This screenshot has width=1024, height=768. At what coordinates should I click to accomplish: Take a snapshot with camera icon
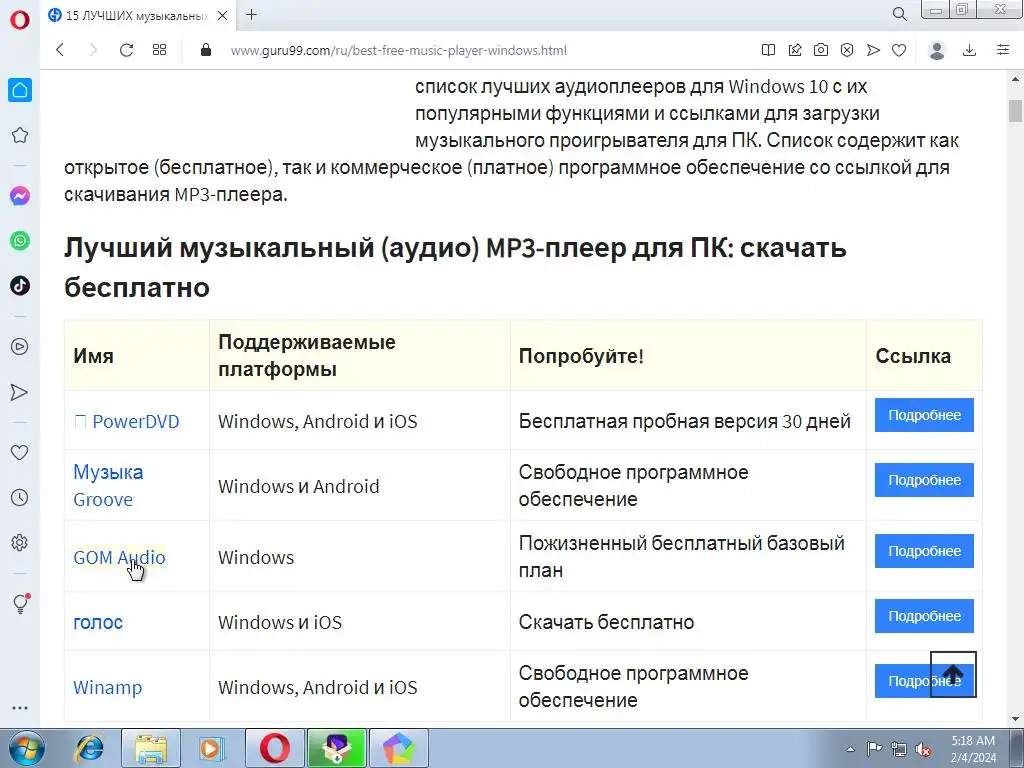[821, 50]
